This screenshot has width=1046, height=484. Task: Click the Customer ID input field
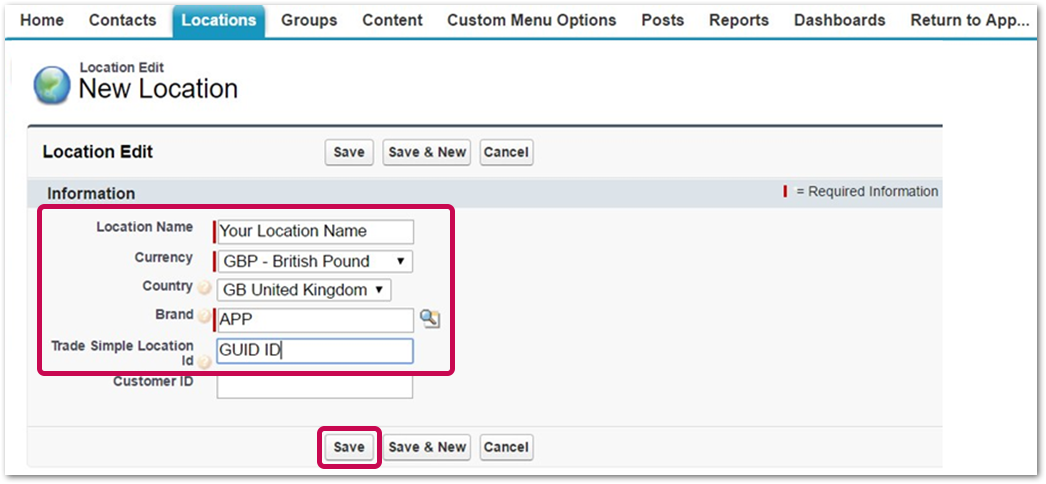(315, 387)
